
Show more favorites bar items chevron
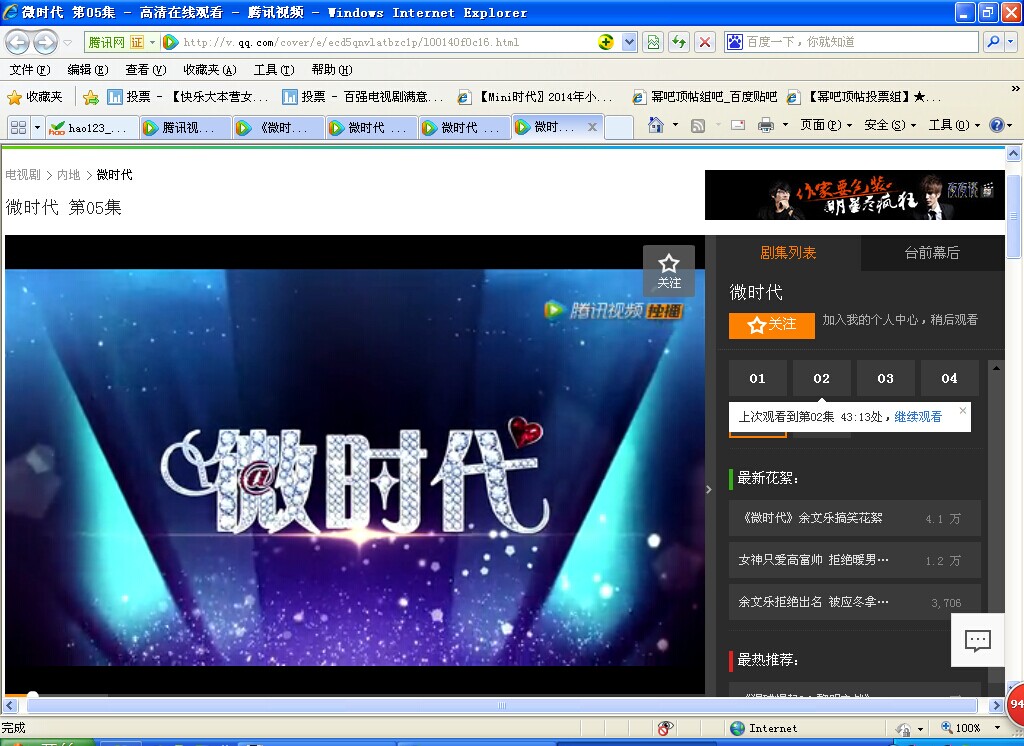pyautogui.click(x=1015, y=89)
